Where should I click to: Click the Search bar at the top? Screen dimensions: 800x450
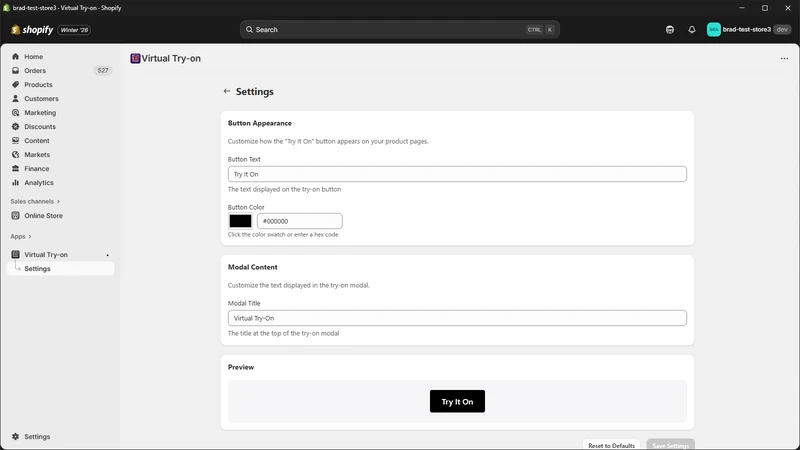click(399, 30)
